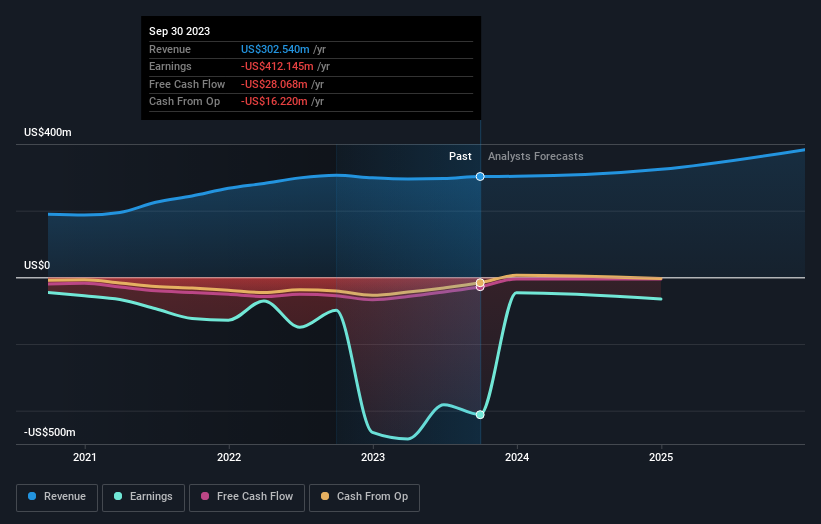Select the orange Cash From Op data point

[x=480, y=283]
